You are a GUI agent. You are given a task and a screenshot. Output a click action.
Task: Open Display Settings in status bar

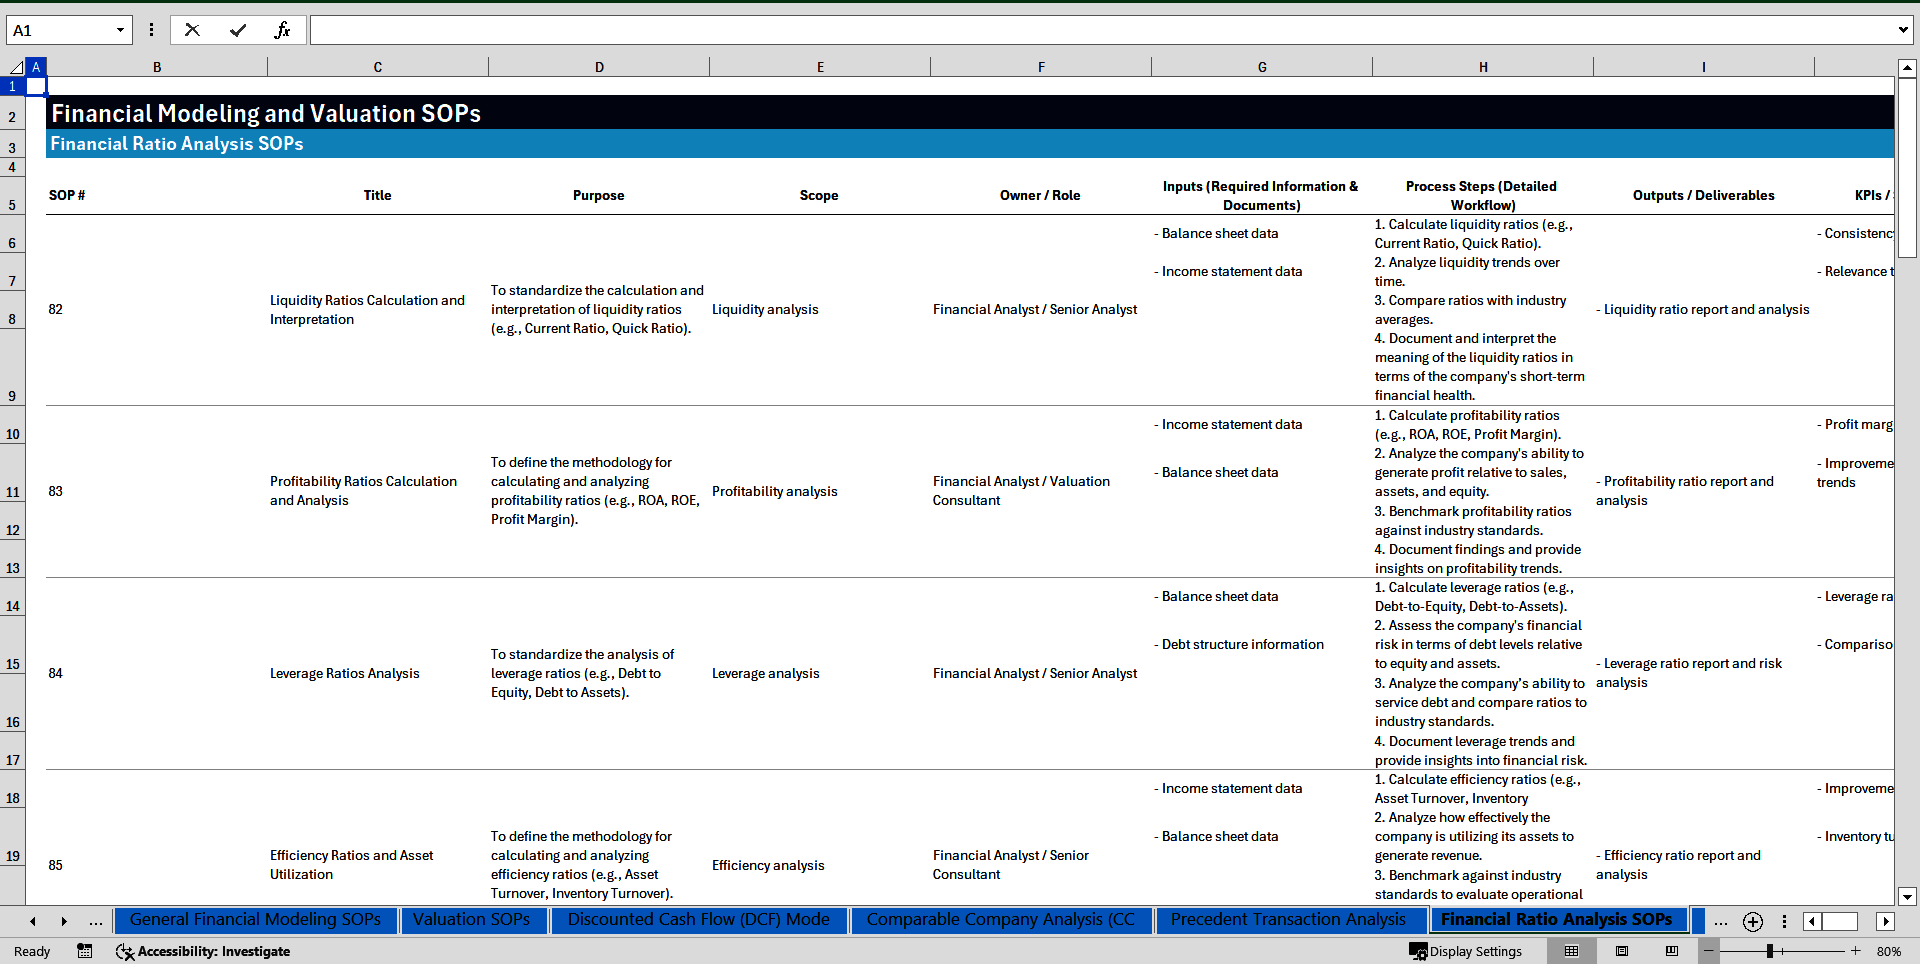[x=1466, y=951]
